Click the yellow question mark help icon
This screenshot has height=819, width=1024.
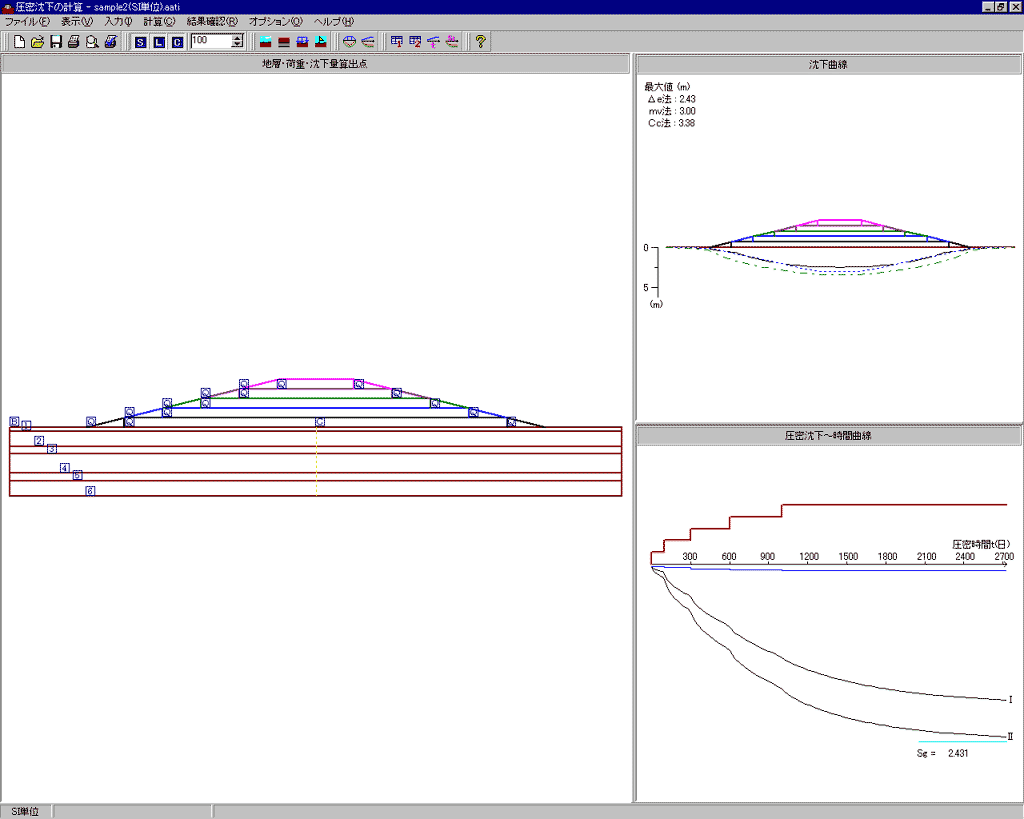(x=480, y=42)
